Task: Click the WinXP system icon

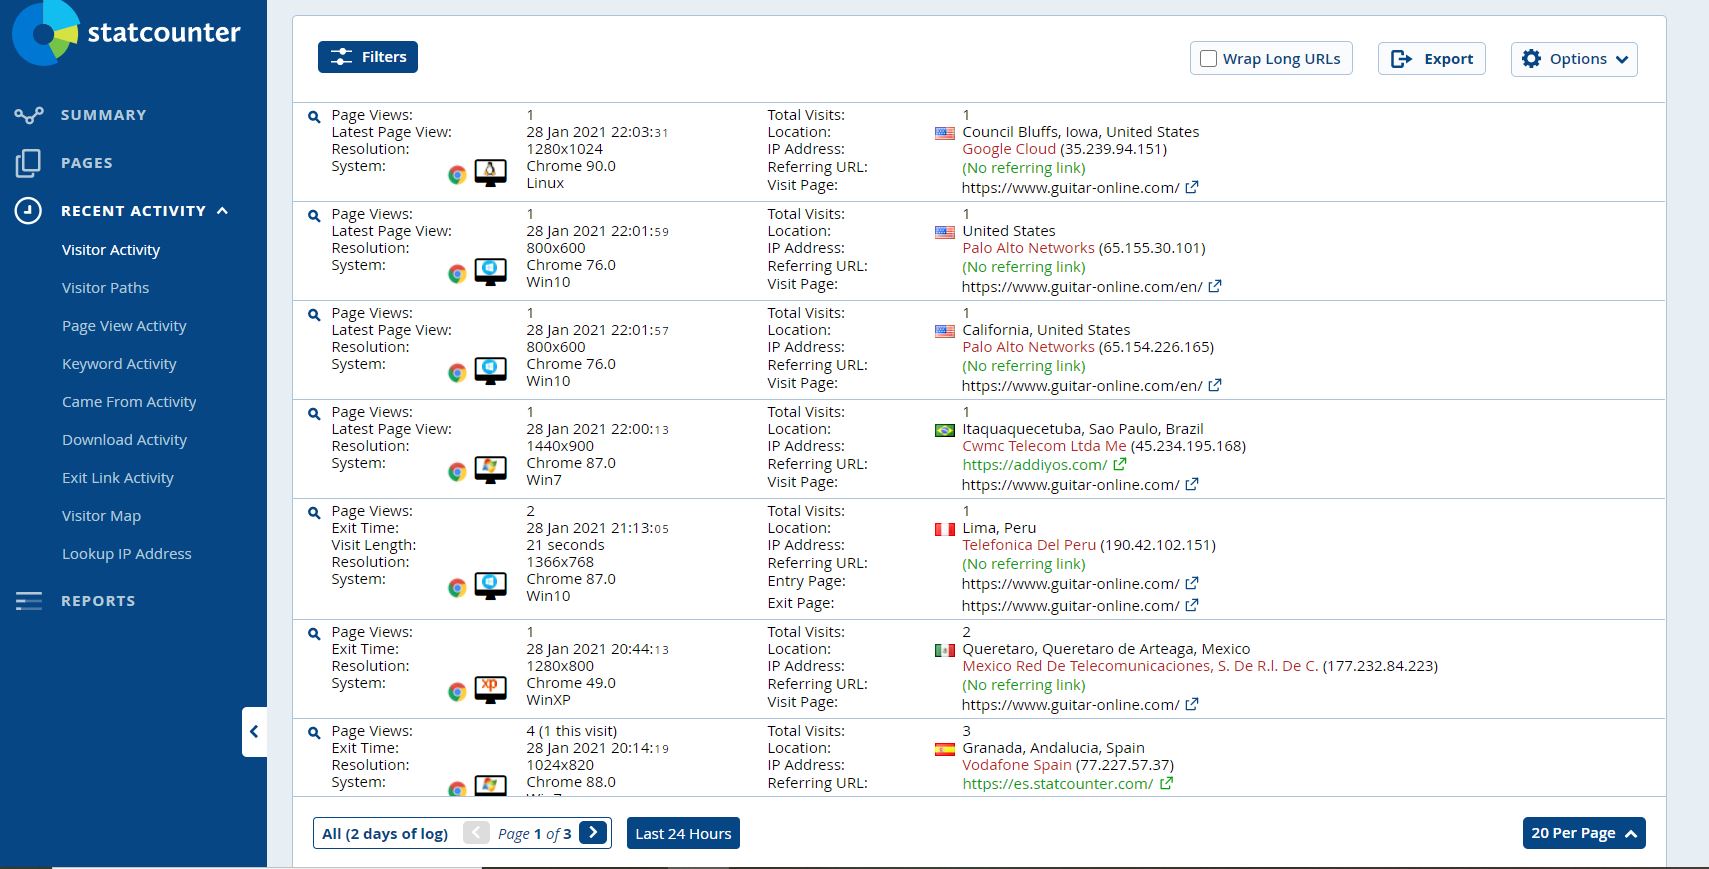Action: pos(490,690)
